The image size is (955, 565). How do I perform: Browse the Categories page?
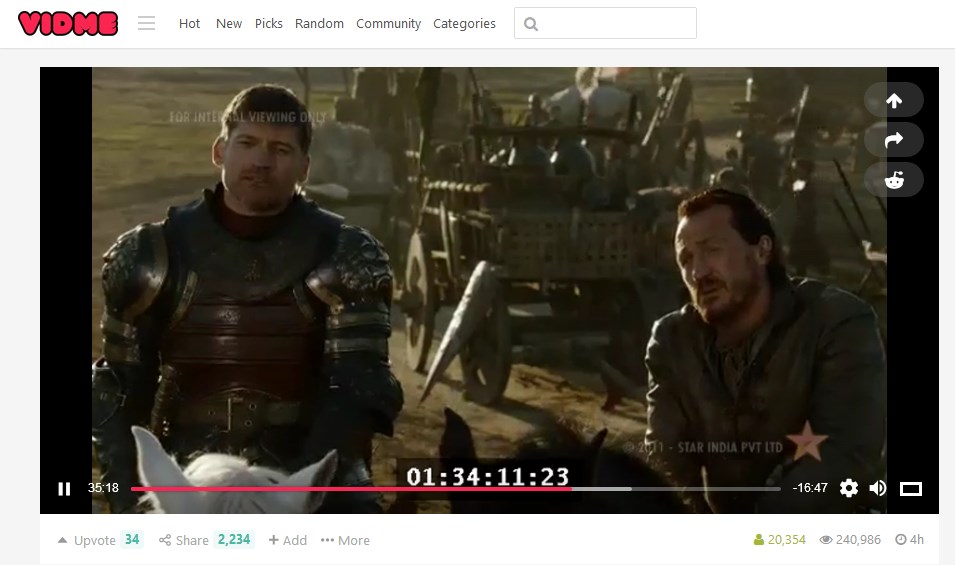point(464,23)
